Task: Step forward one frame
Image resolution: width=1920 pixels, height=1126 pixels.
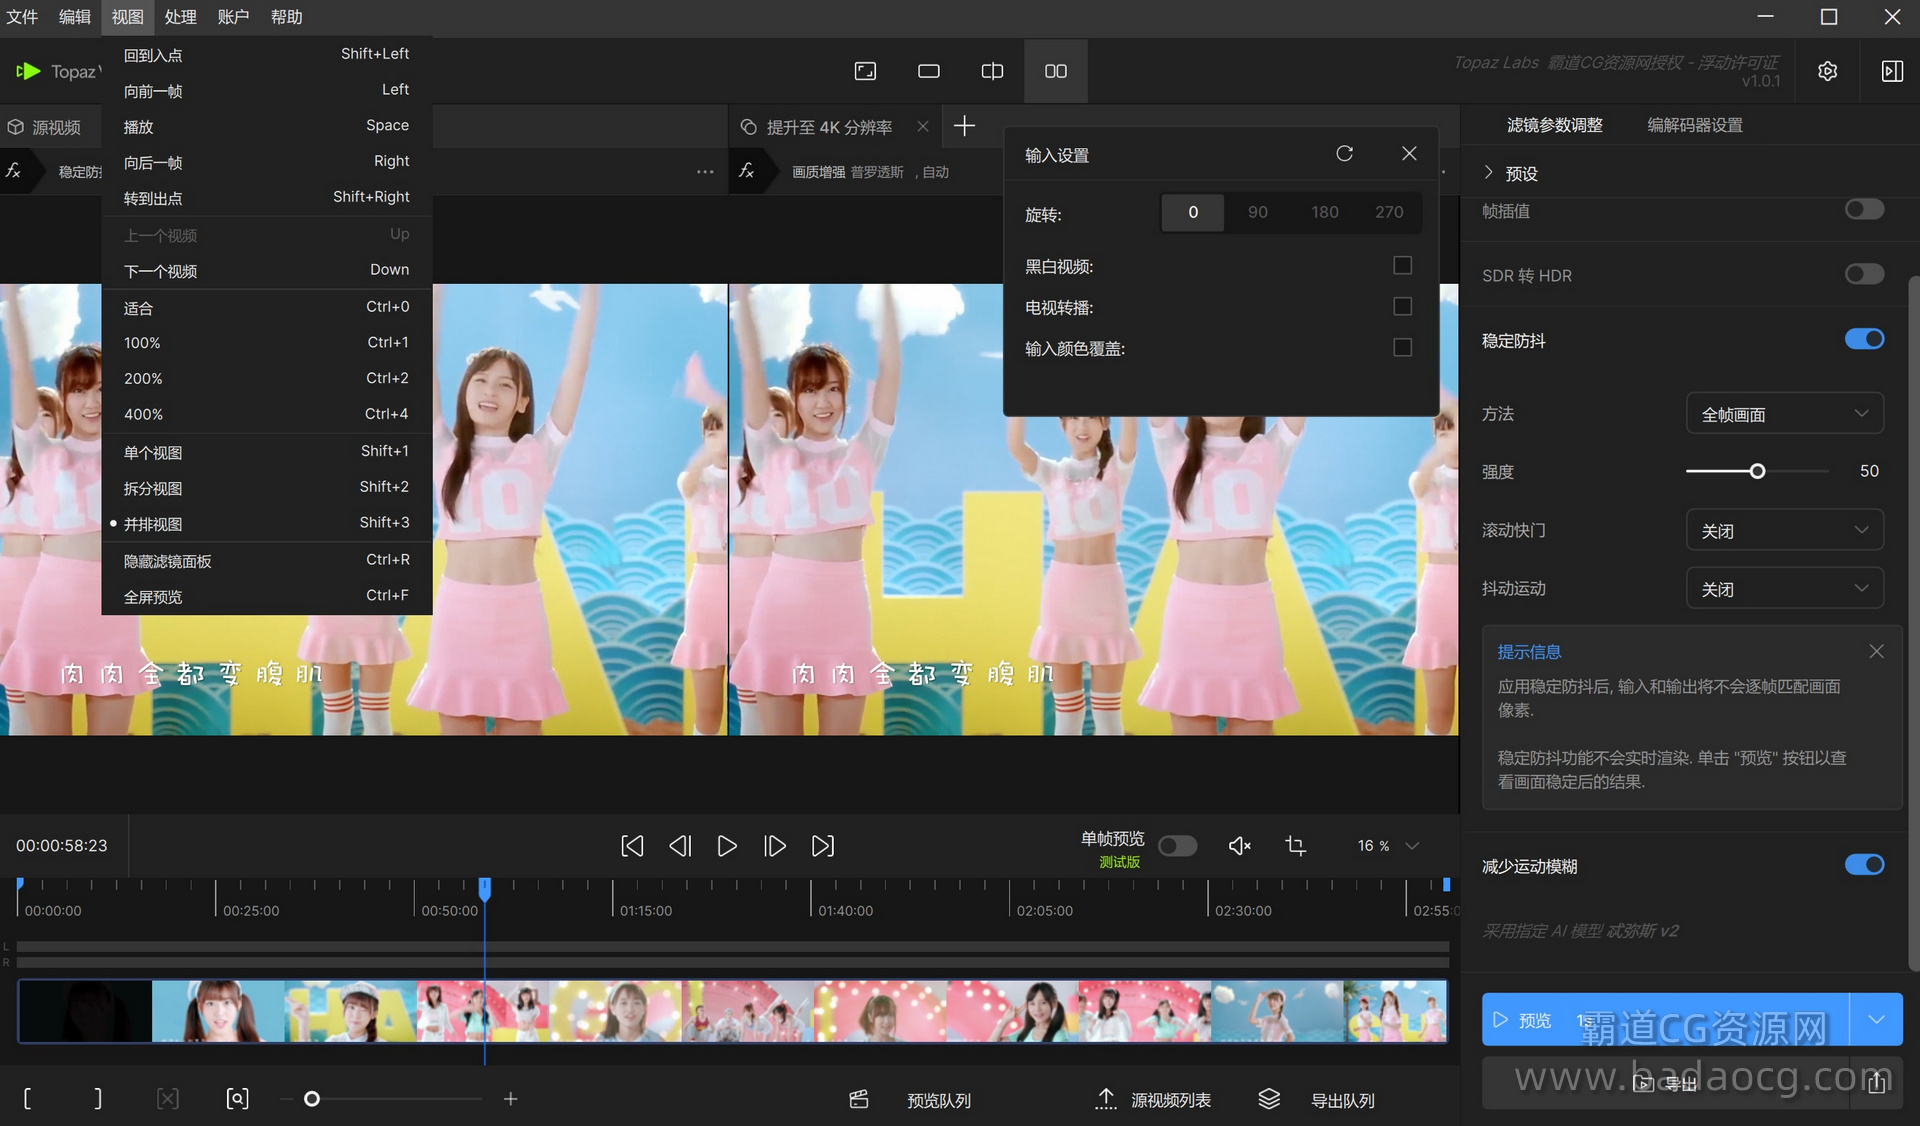Action: click(x=774, y=846)
